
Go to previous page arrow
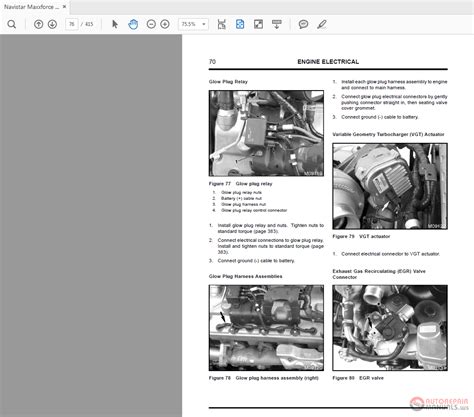coord(39,24)
